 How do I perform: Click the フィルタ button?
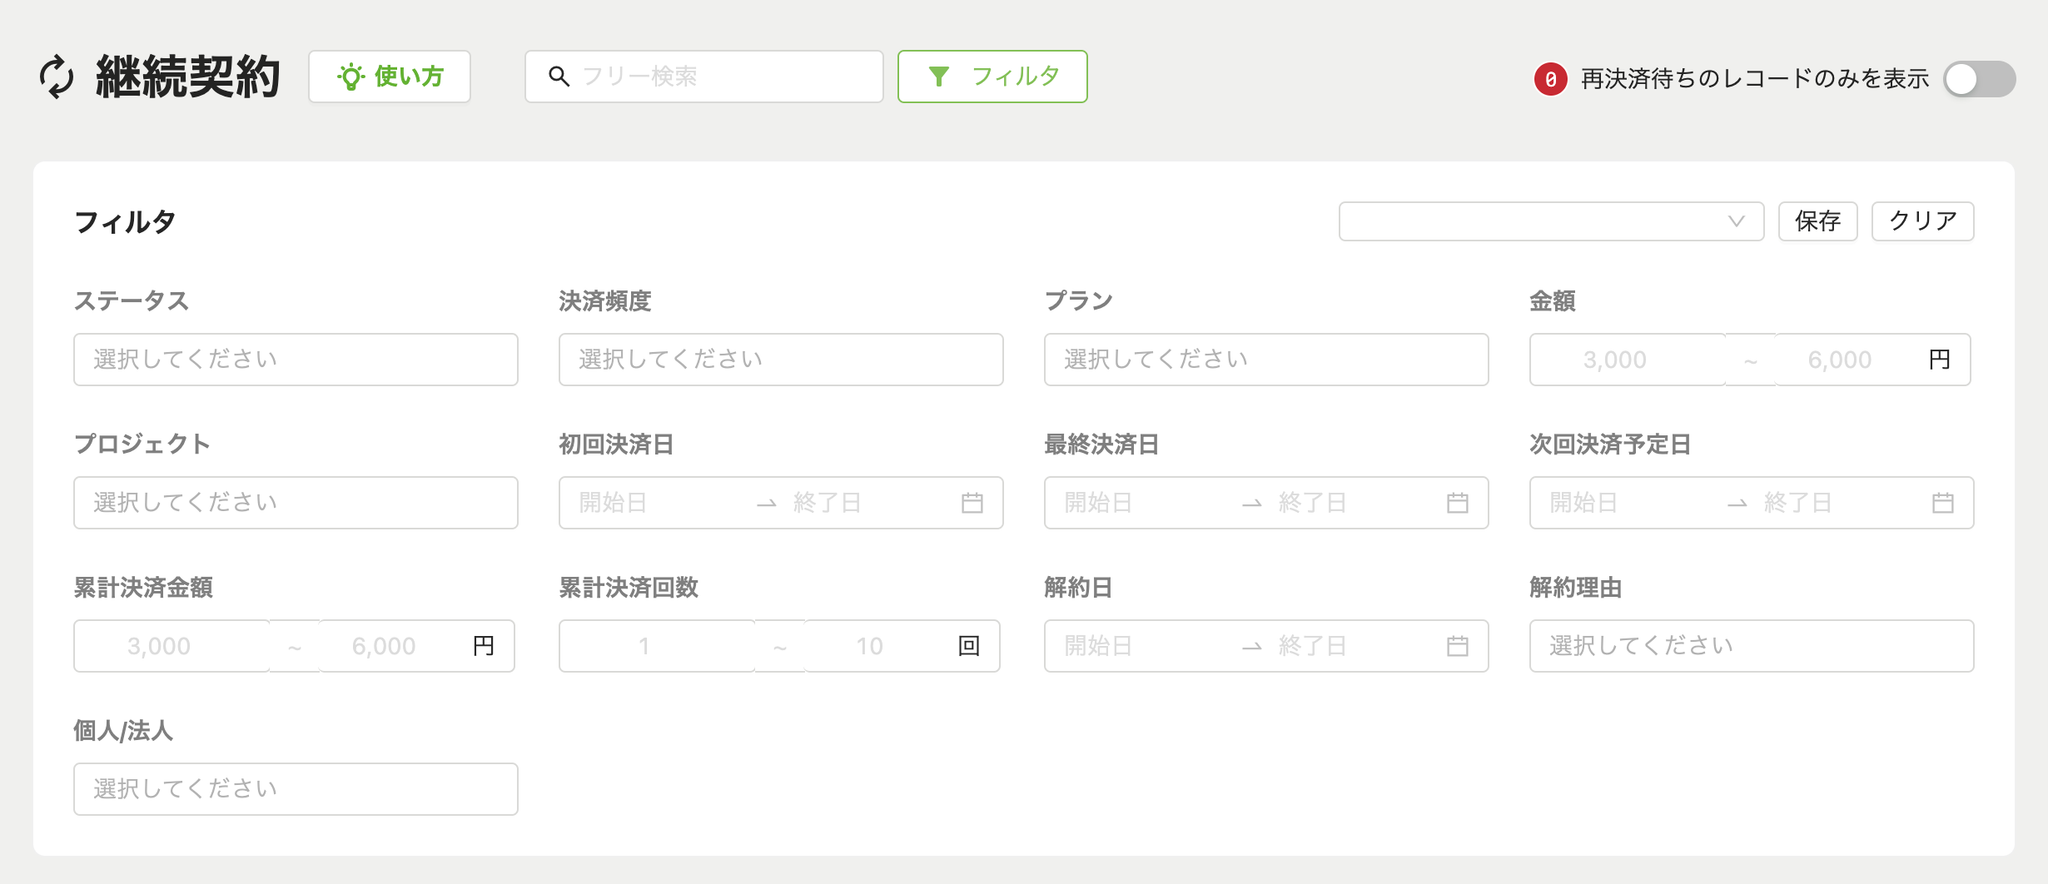[992, 77]
